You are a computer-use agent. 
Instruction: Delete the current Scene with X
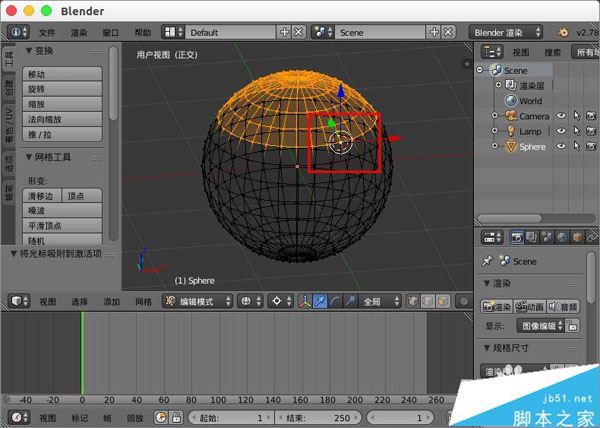448,32
